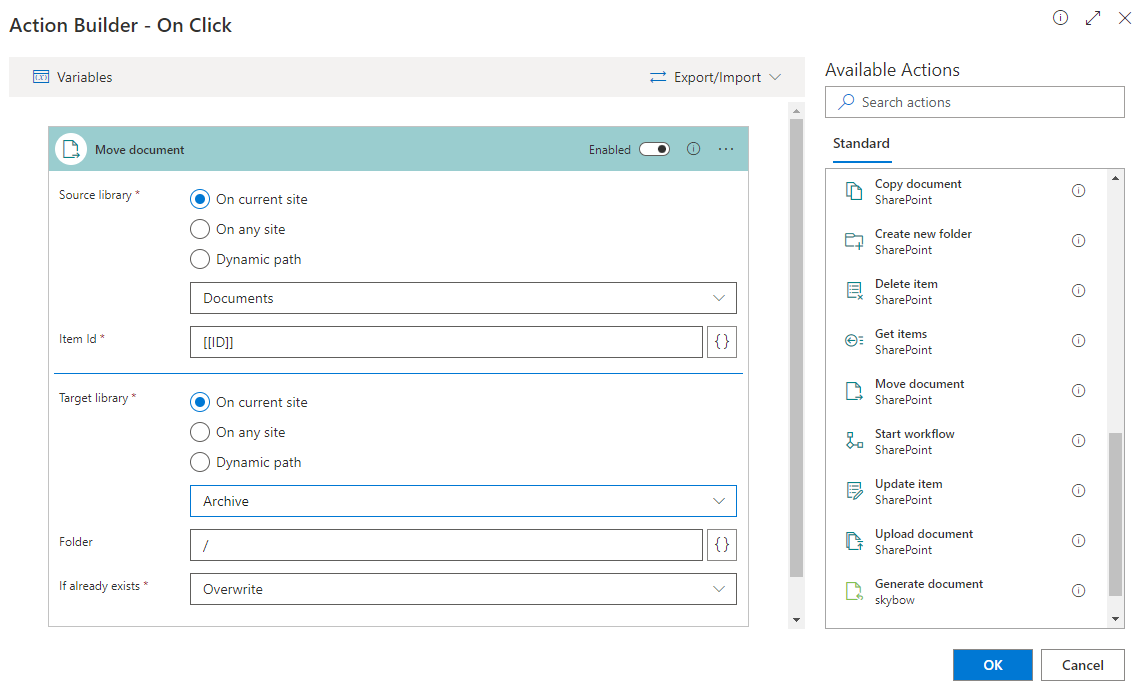Screen dimensions: 1140x690
Task: Show info for Create new folder action
Action: click(1078, 241)
